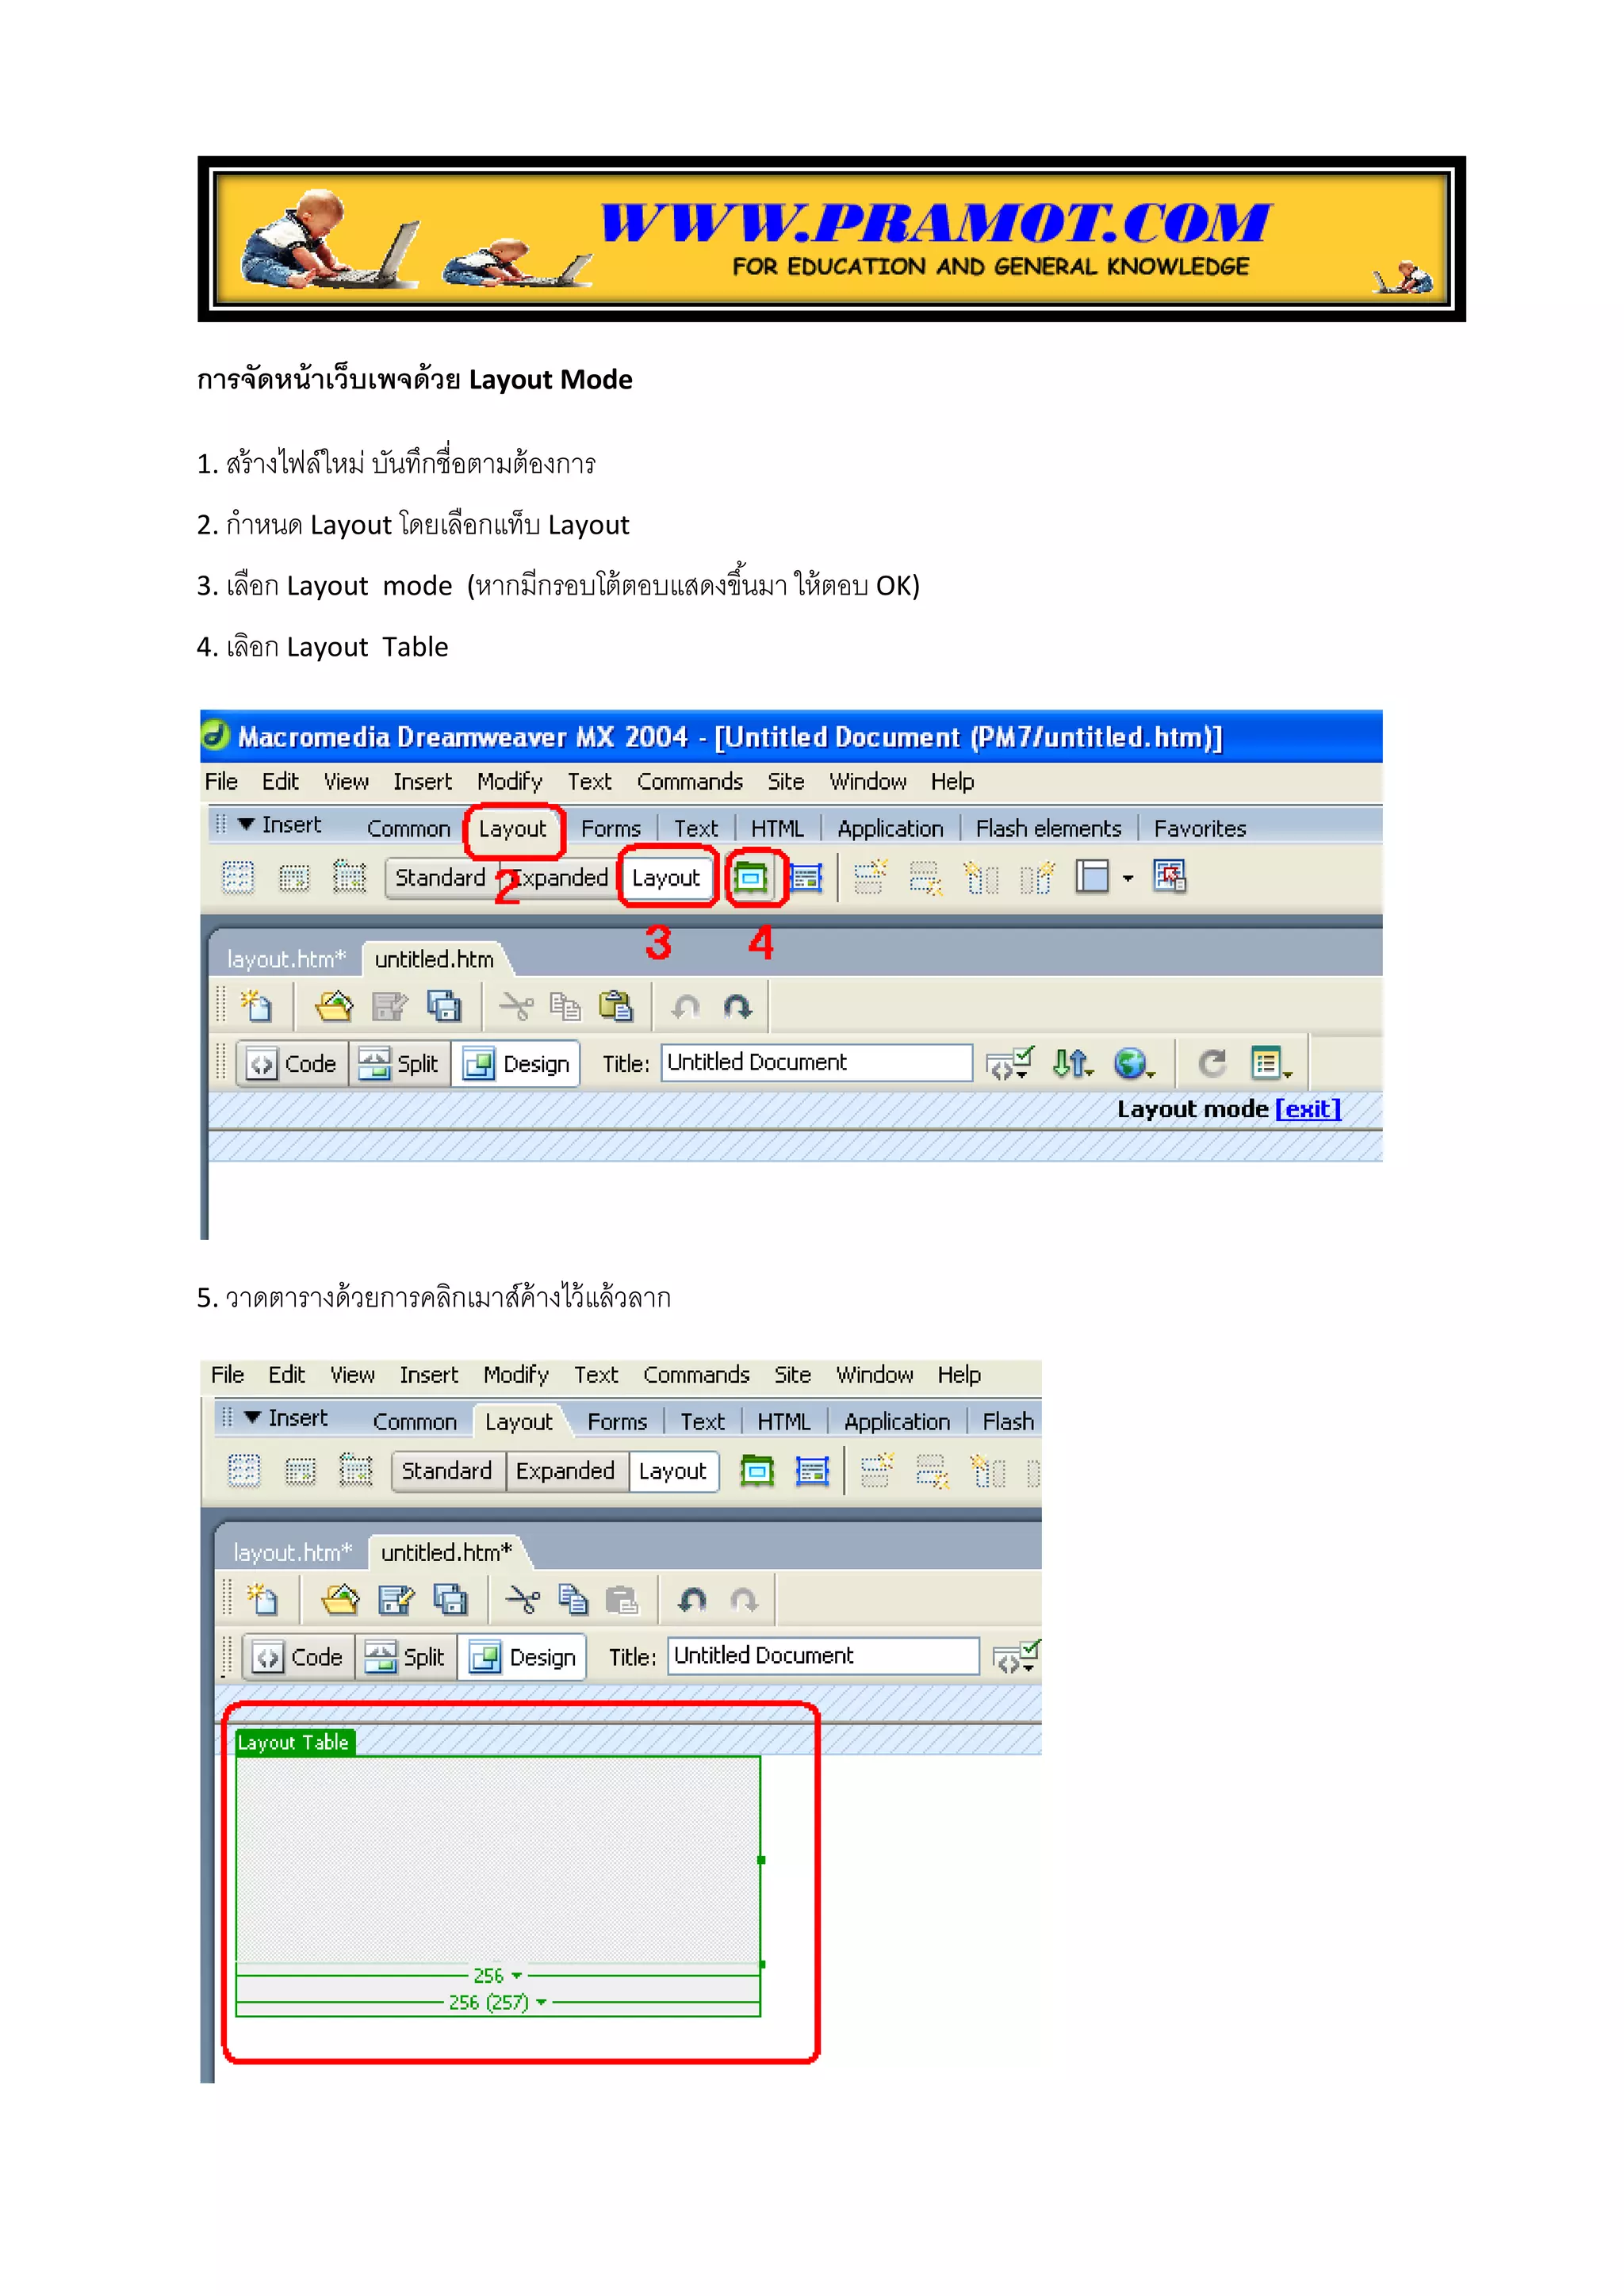Click the Frames icon beside the dropdown arrow
This screenshot has width=1624, height=2296.
pos(1092,877)
